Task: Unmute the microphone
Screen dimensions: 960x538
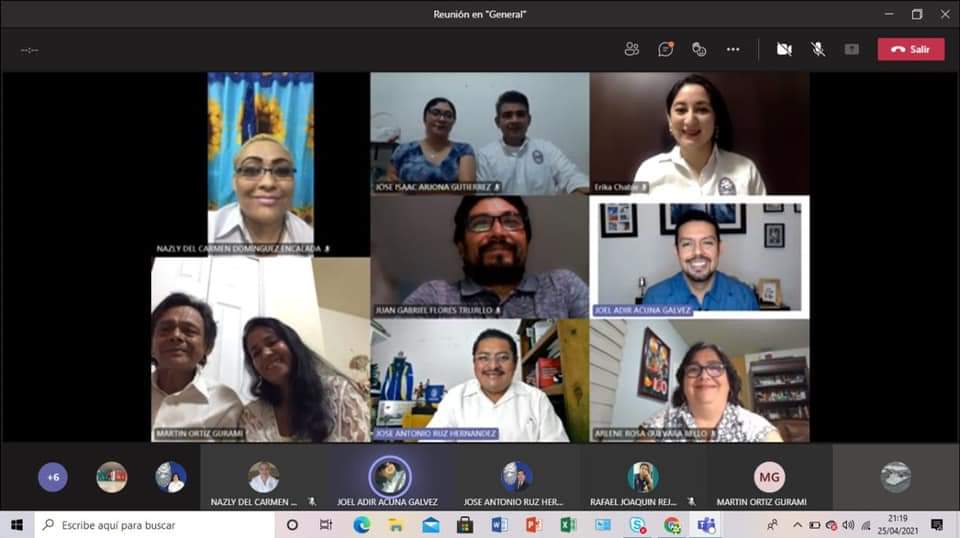Action: (x=818, y=50)
